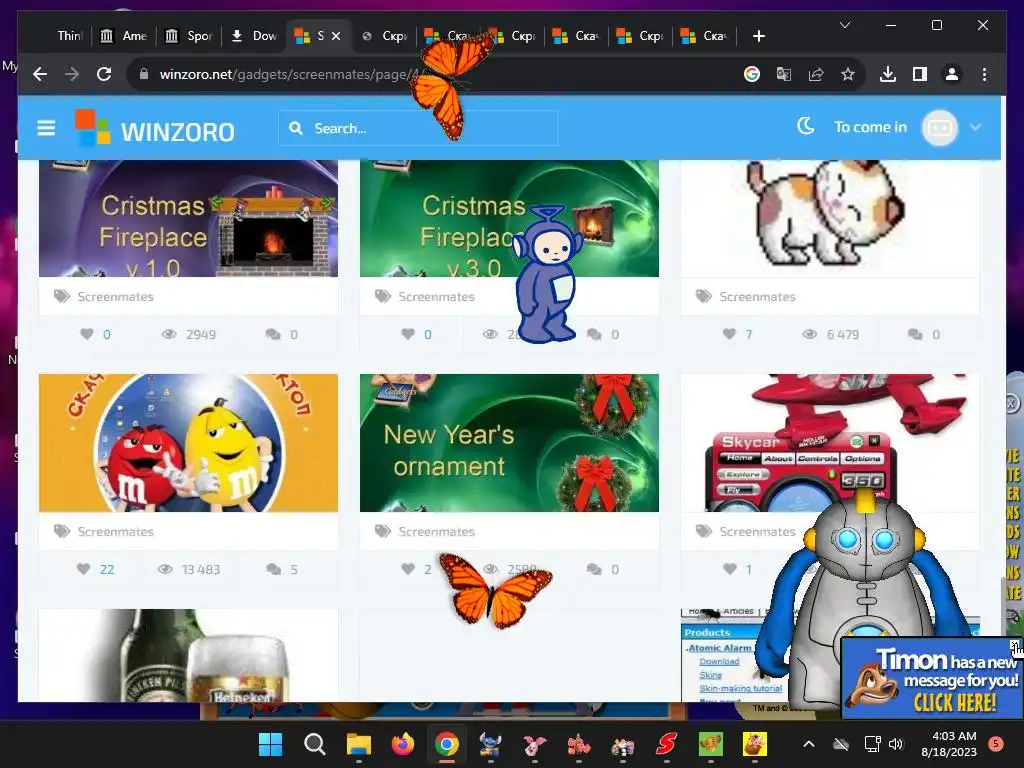Open Windows Start menu
This screenshot has height=768, width=1024.
coord(270,744)
